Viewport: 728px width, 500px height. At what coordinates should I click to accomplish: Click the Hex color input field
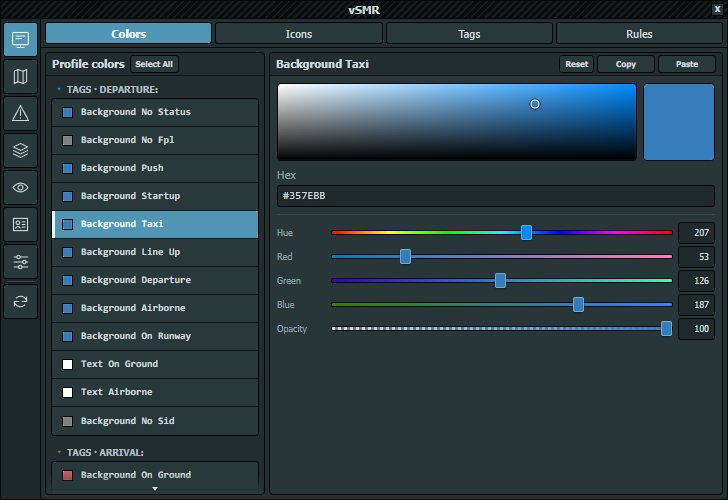point(495,196)
